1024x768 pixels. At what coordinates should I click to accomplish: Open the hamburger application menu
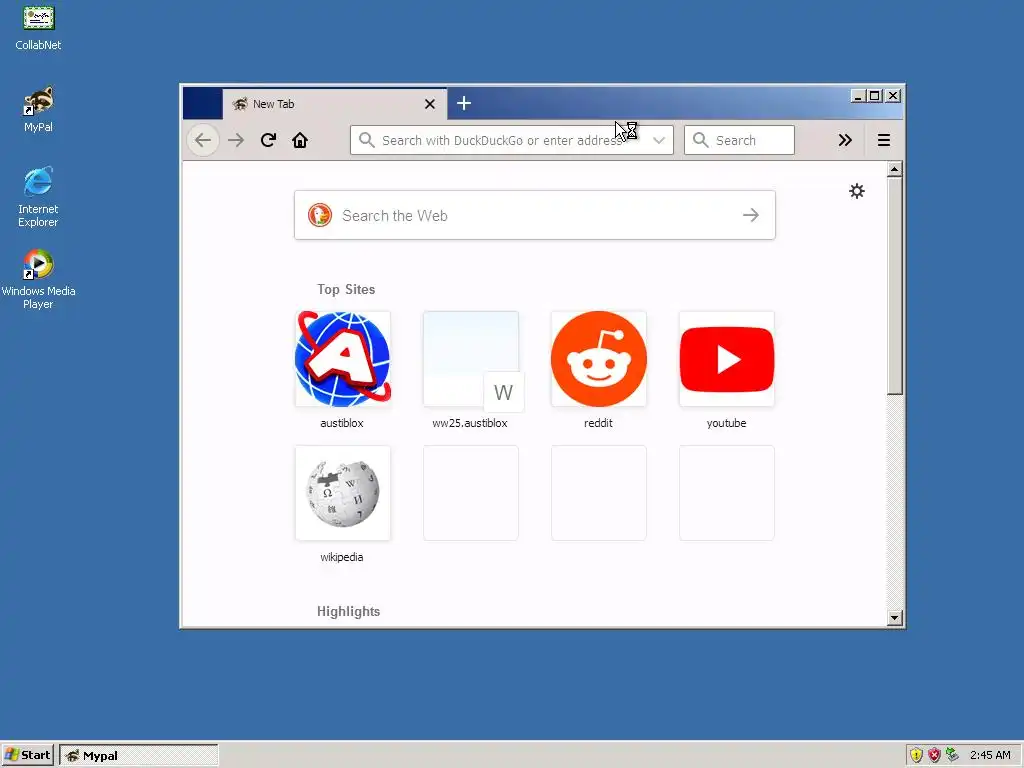click(x=884, y=140)
